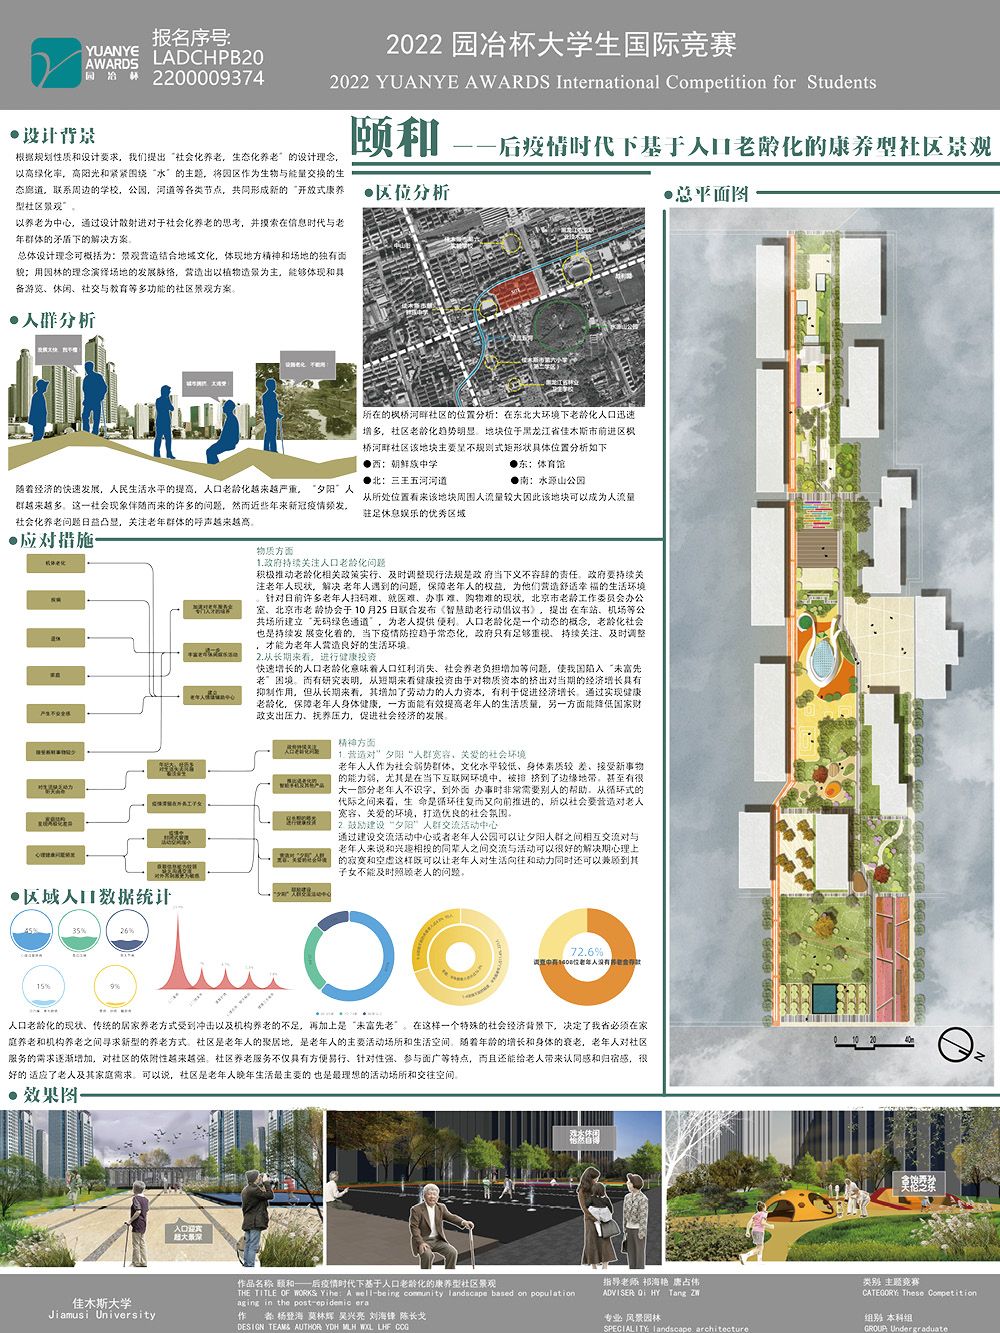
Task: Click the 东: 体育馆 location bullet
Action: coord(537,464)
